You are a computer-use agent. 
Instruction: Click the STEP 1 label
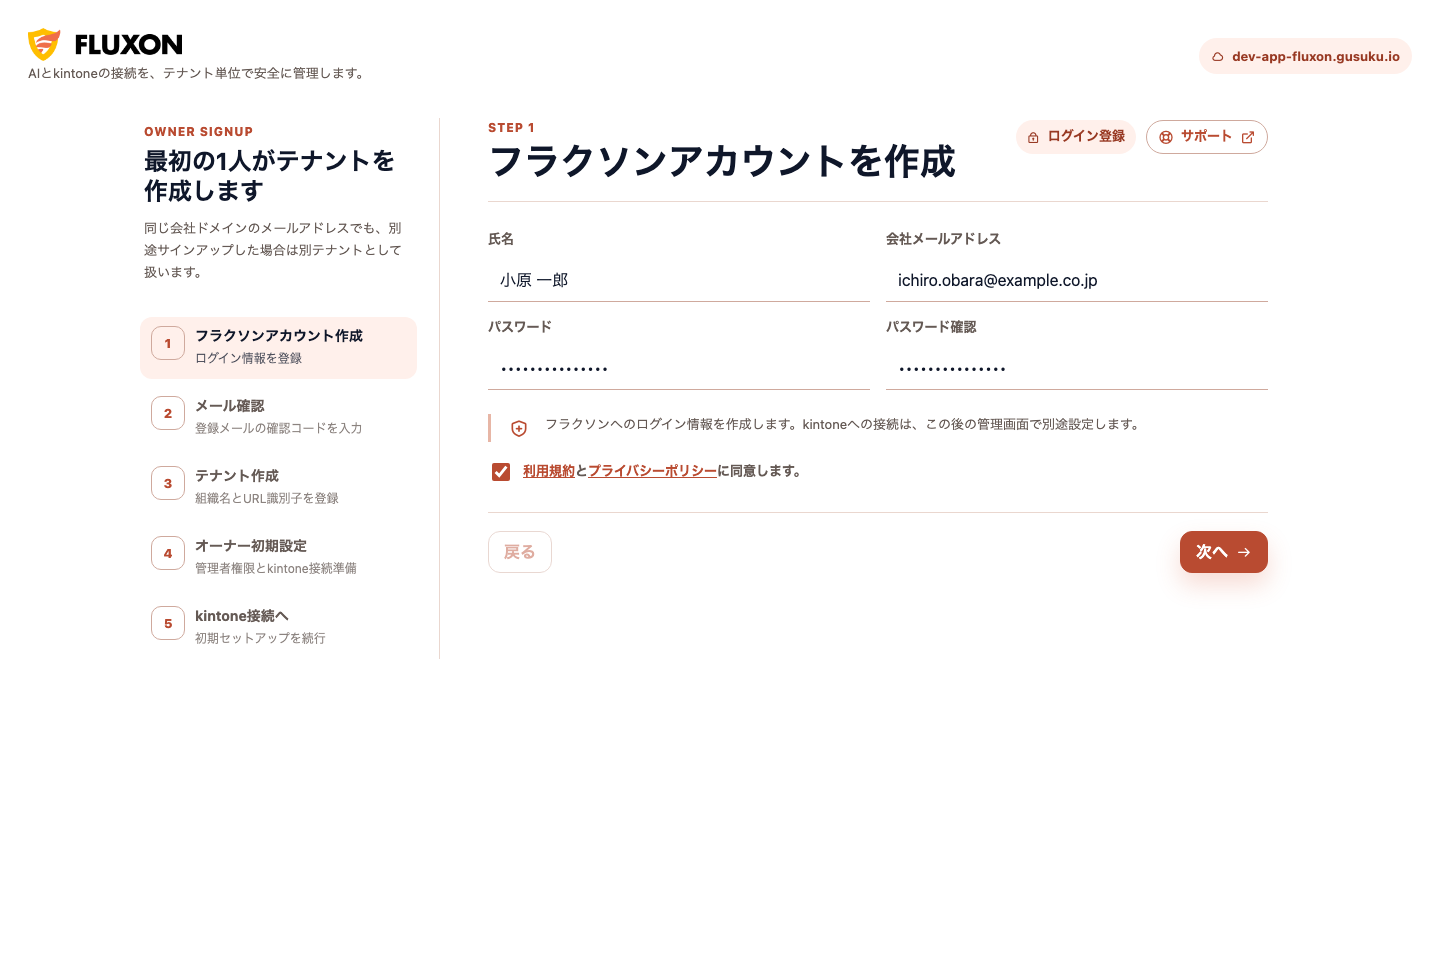pyautogui.click(x=512, y=128)
